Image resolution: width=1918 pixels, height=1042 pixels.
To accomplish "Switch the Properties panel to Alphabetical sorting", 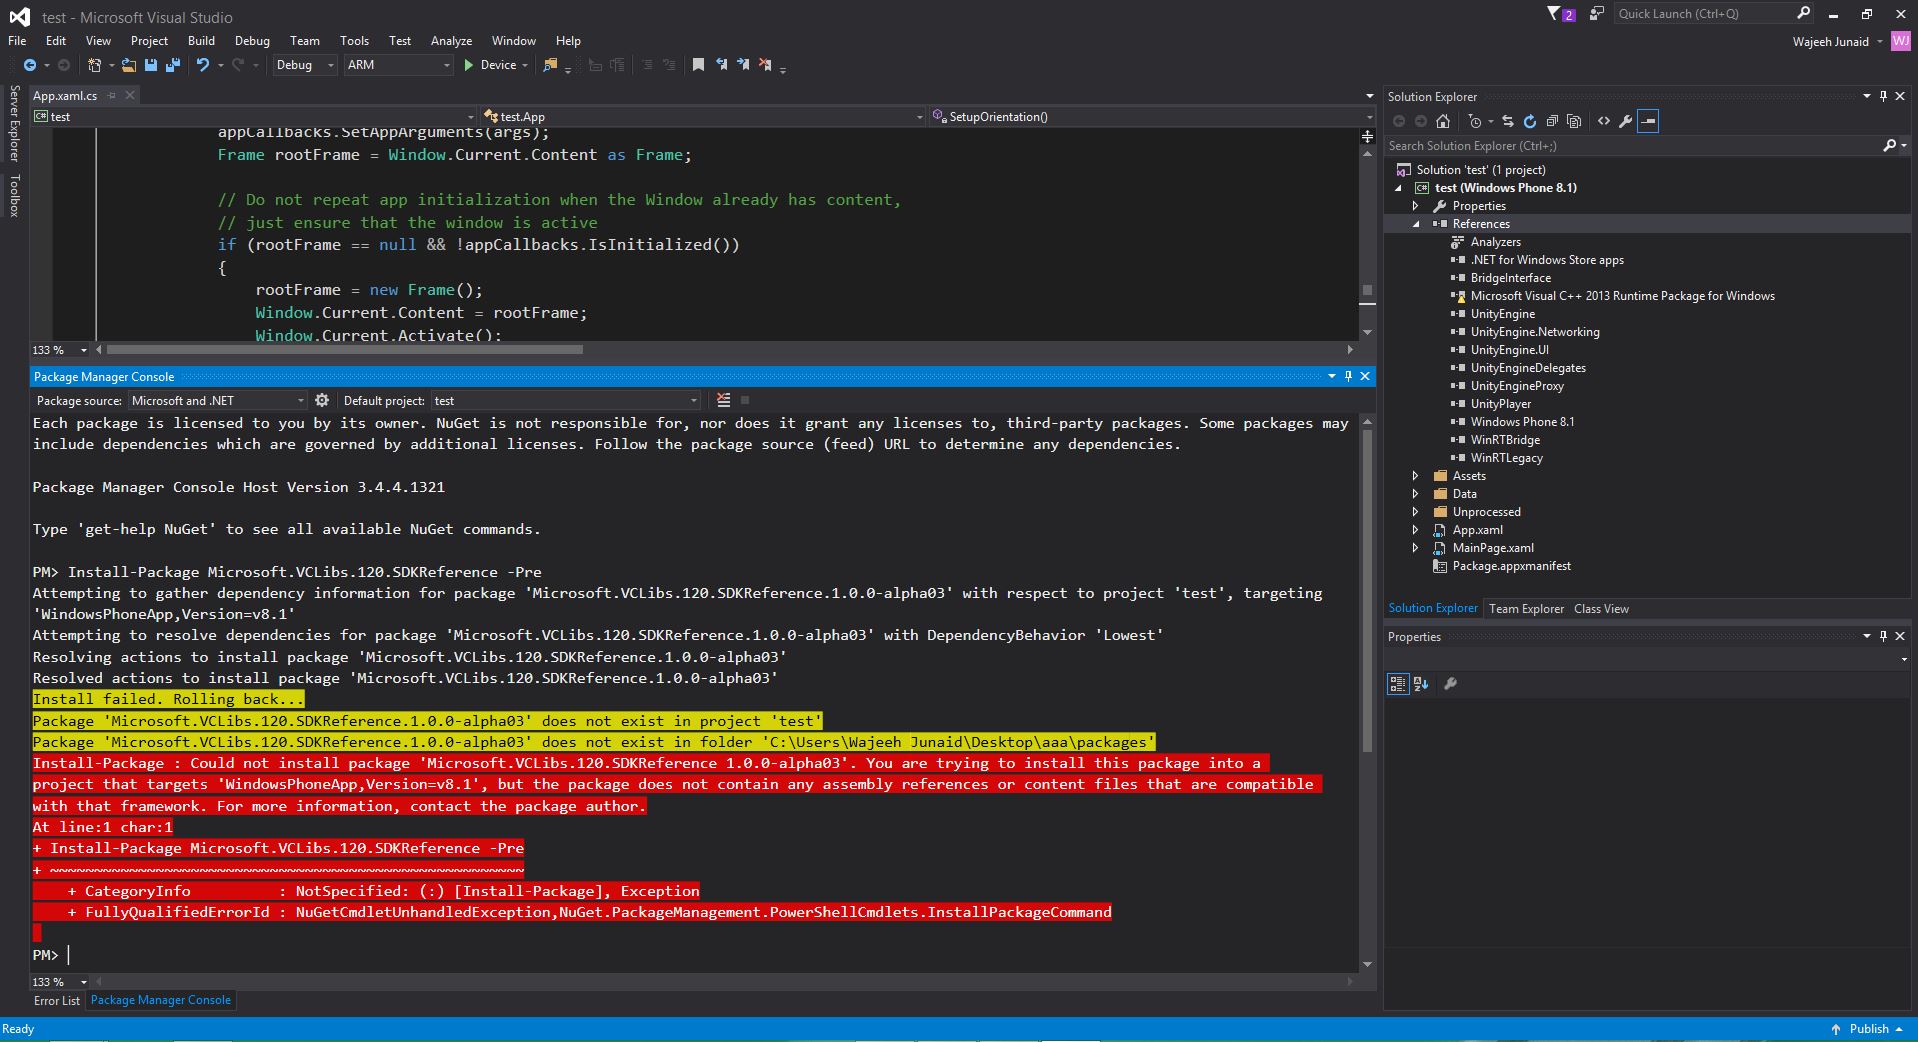I will pyautogui.click(x=1421, y=684).
